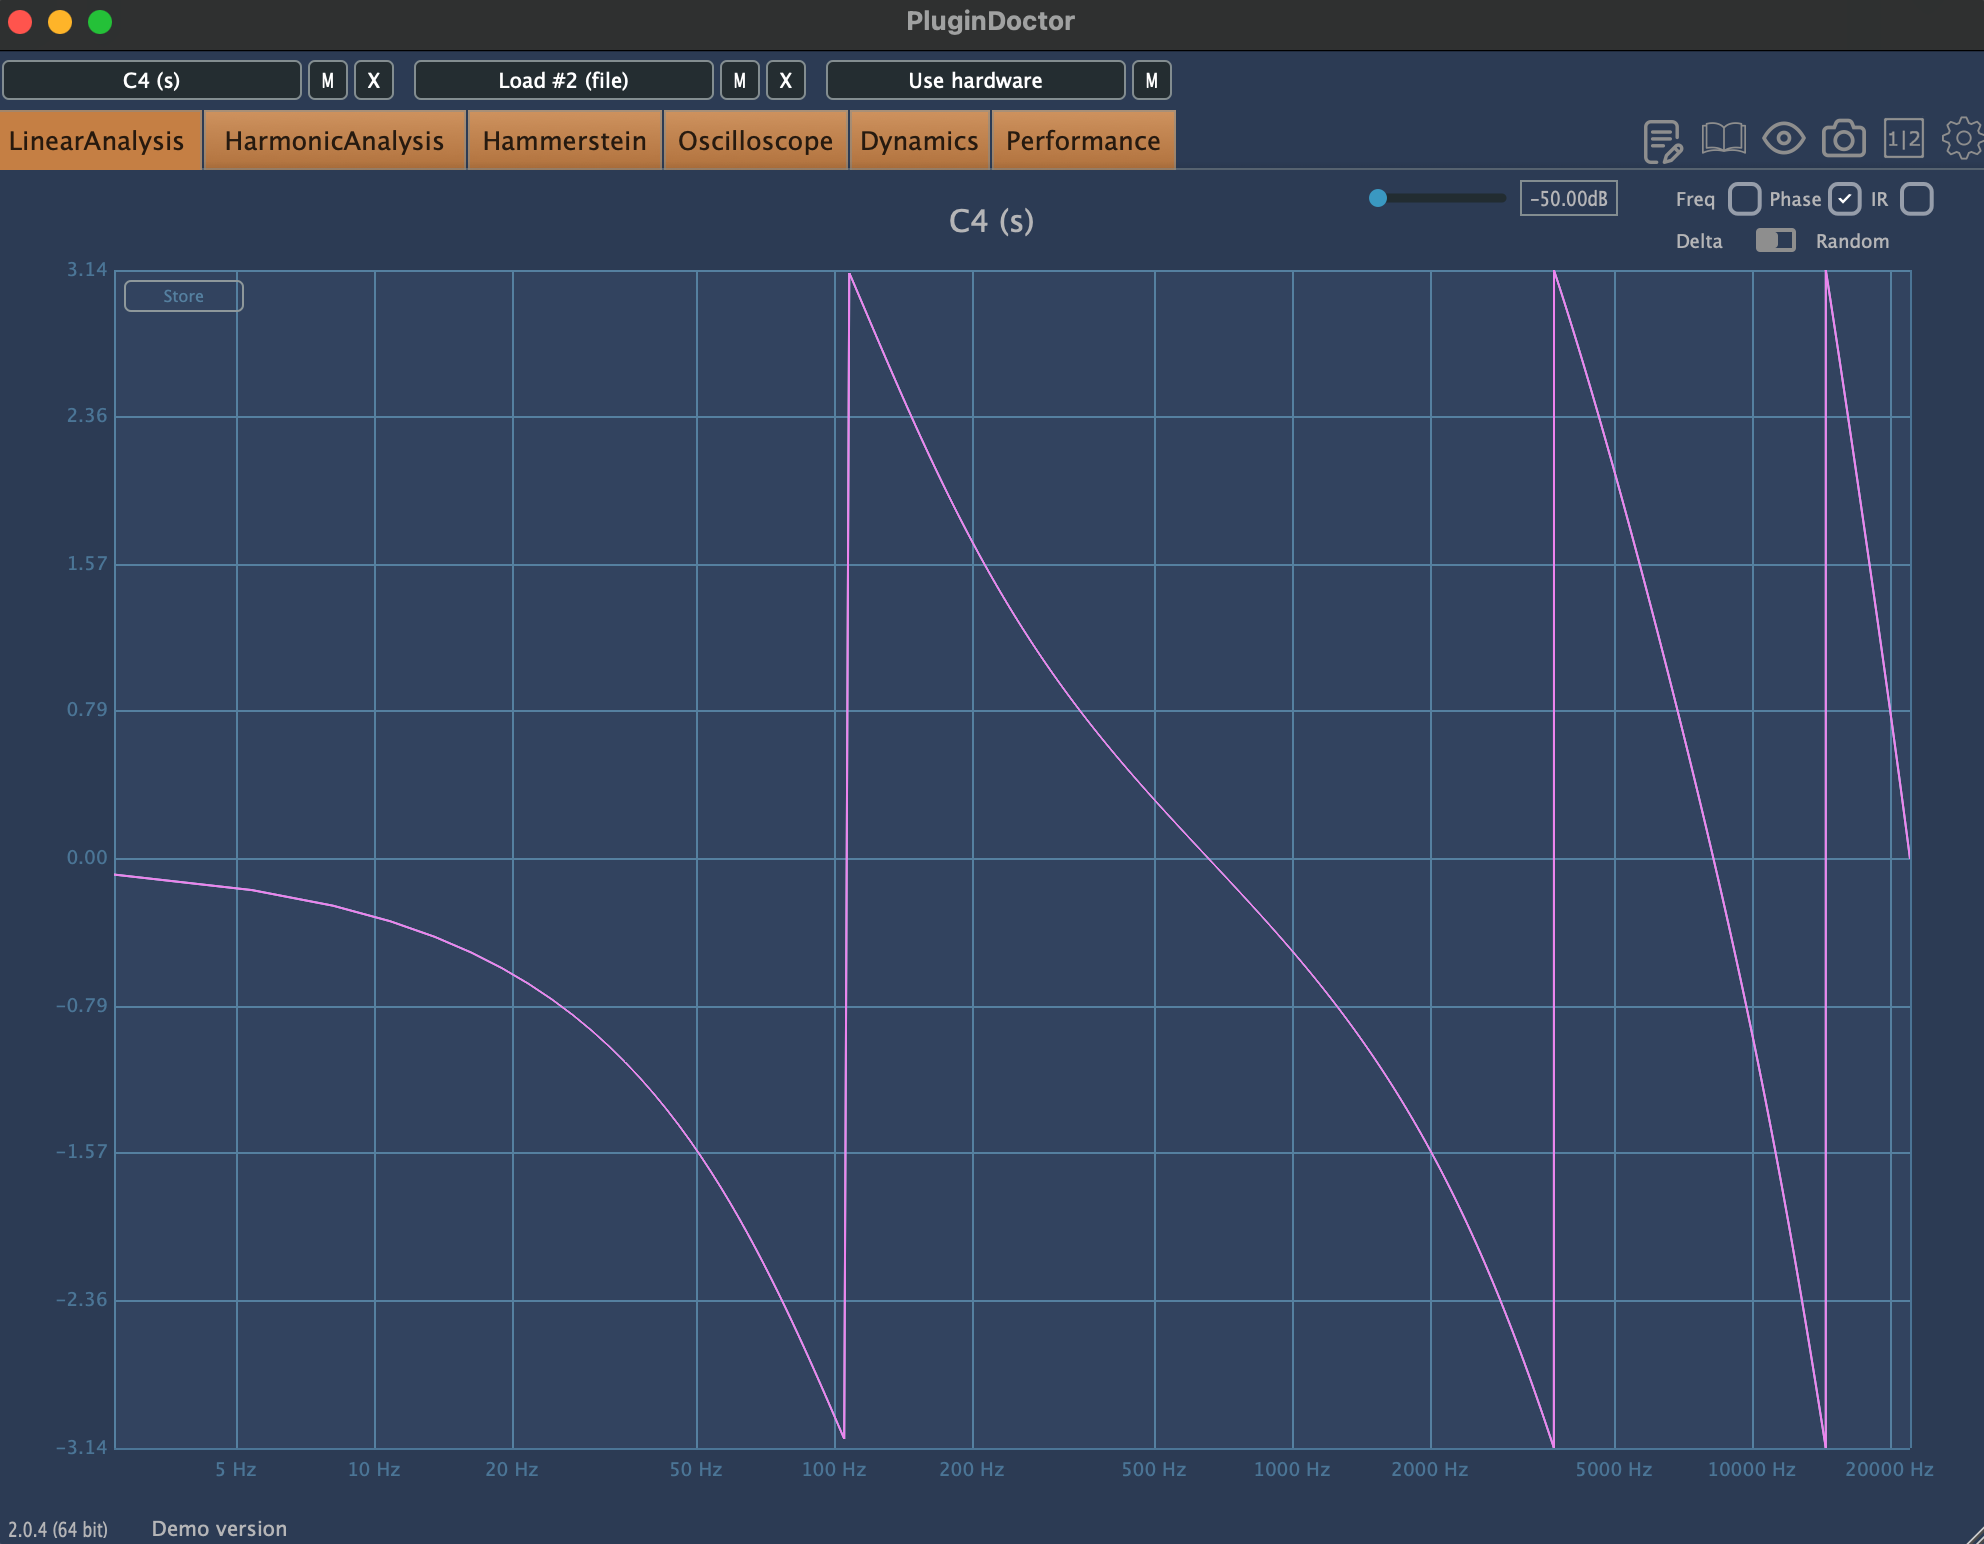
Task: Click the 1|2 channel compare icon
Action: [x=1903, y=139]
